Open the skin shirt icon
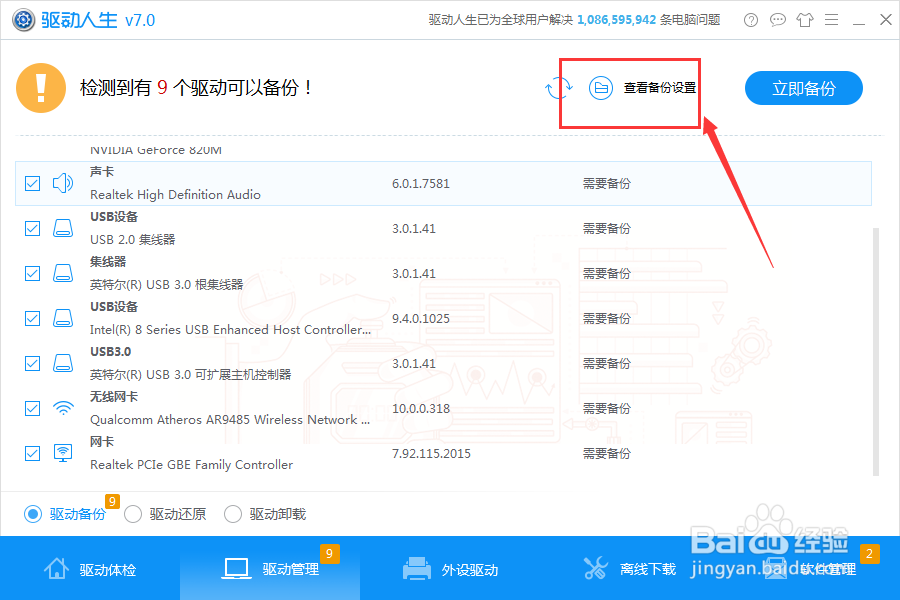 click(805, 20)
